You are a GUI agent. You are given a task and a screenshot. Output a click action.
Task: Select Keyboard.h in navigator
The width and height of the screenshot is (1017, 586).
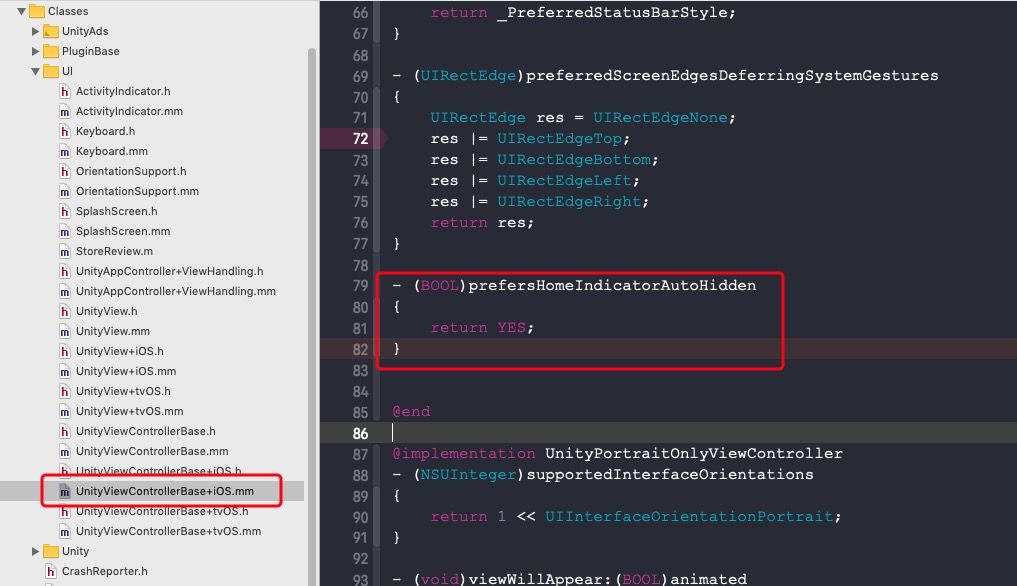pos(106,131)
